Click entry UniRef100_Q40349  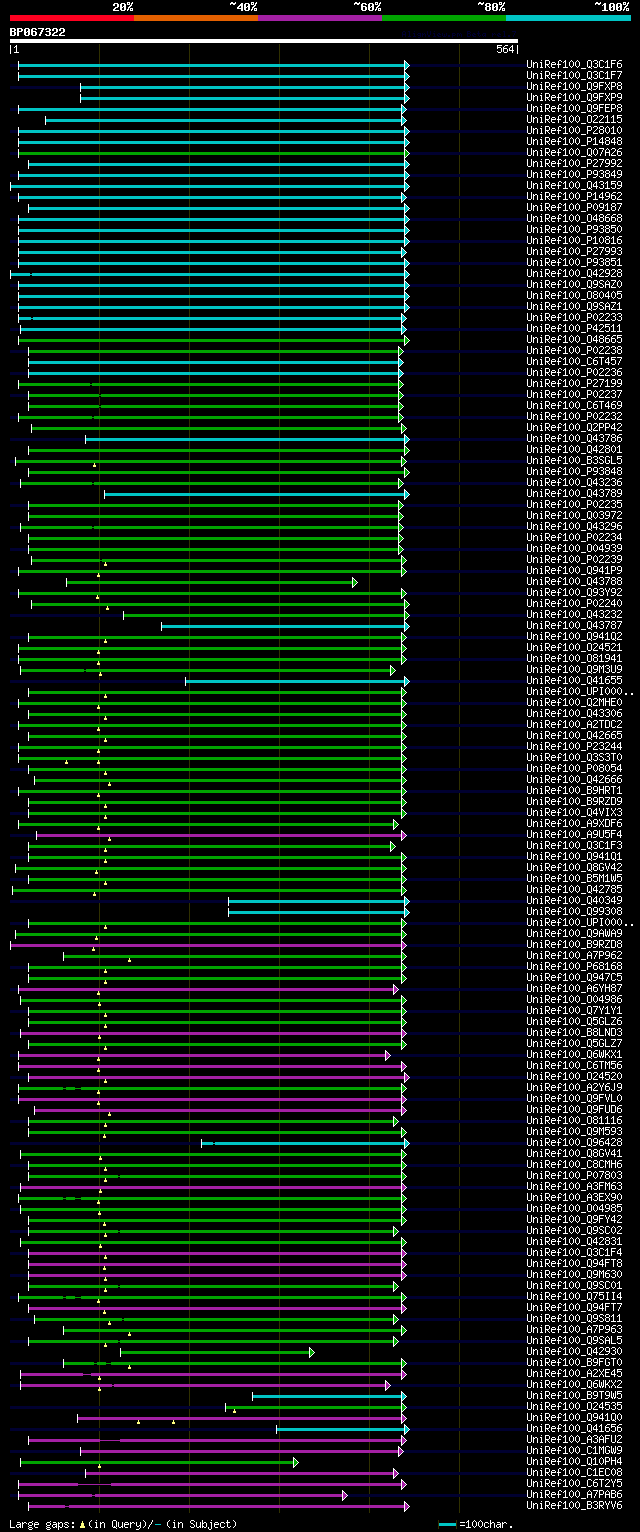point(574,901)
